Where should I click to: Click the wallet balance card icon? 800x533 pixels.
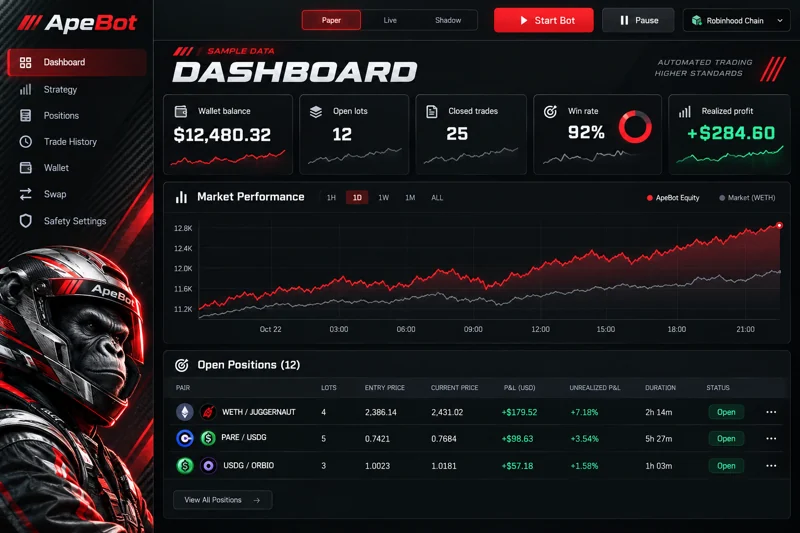pyautogui.click(x=181, y=111)
